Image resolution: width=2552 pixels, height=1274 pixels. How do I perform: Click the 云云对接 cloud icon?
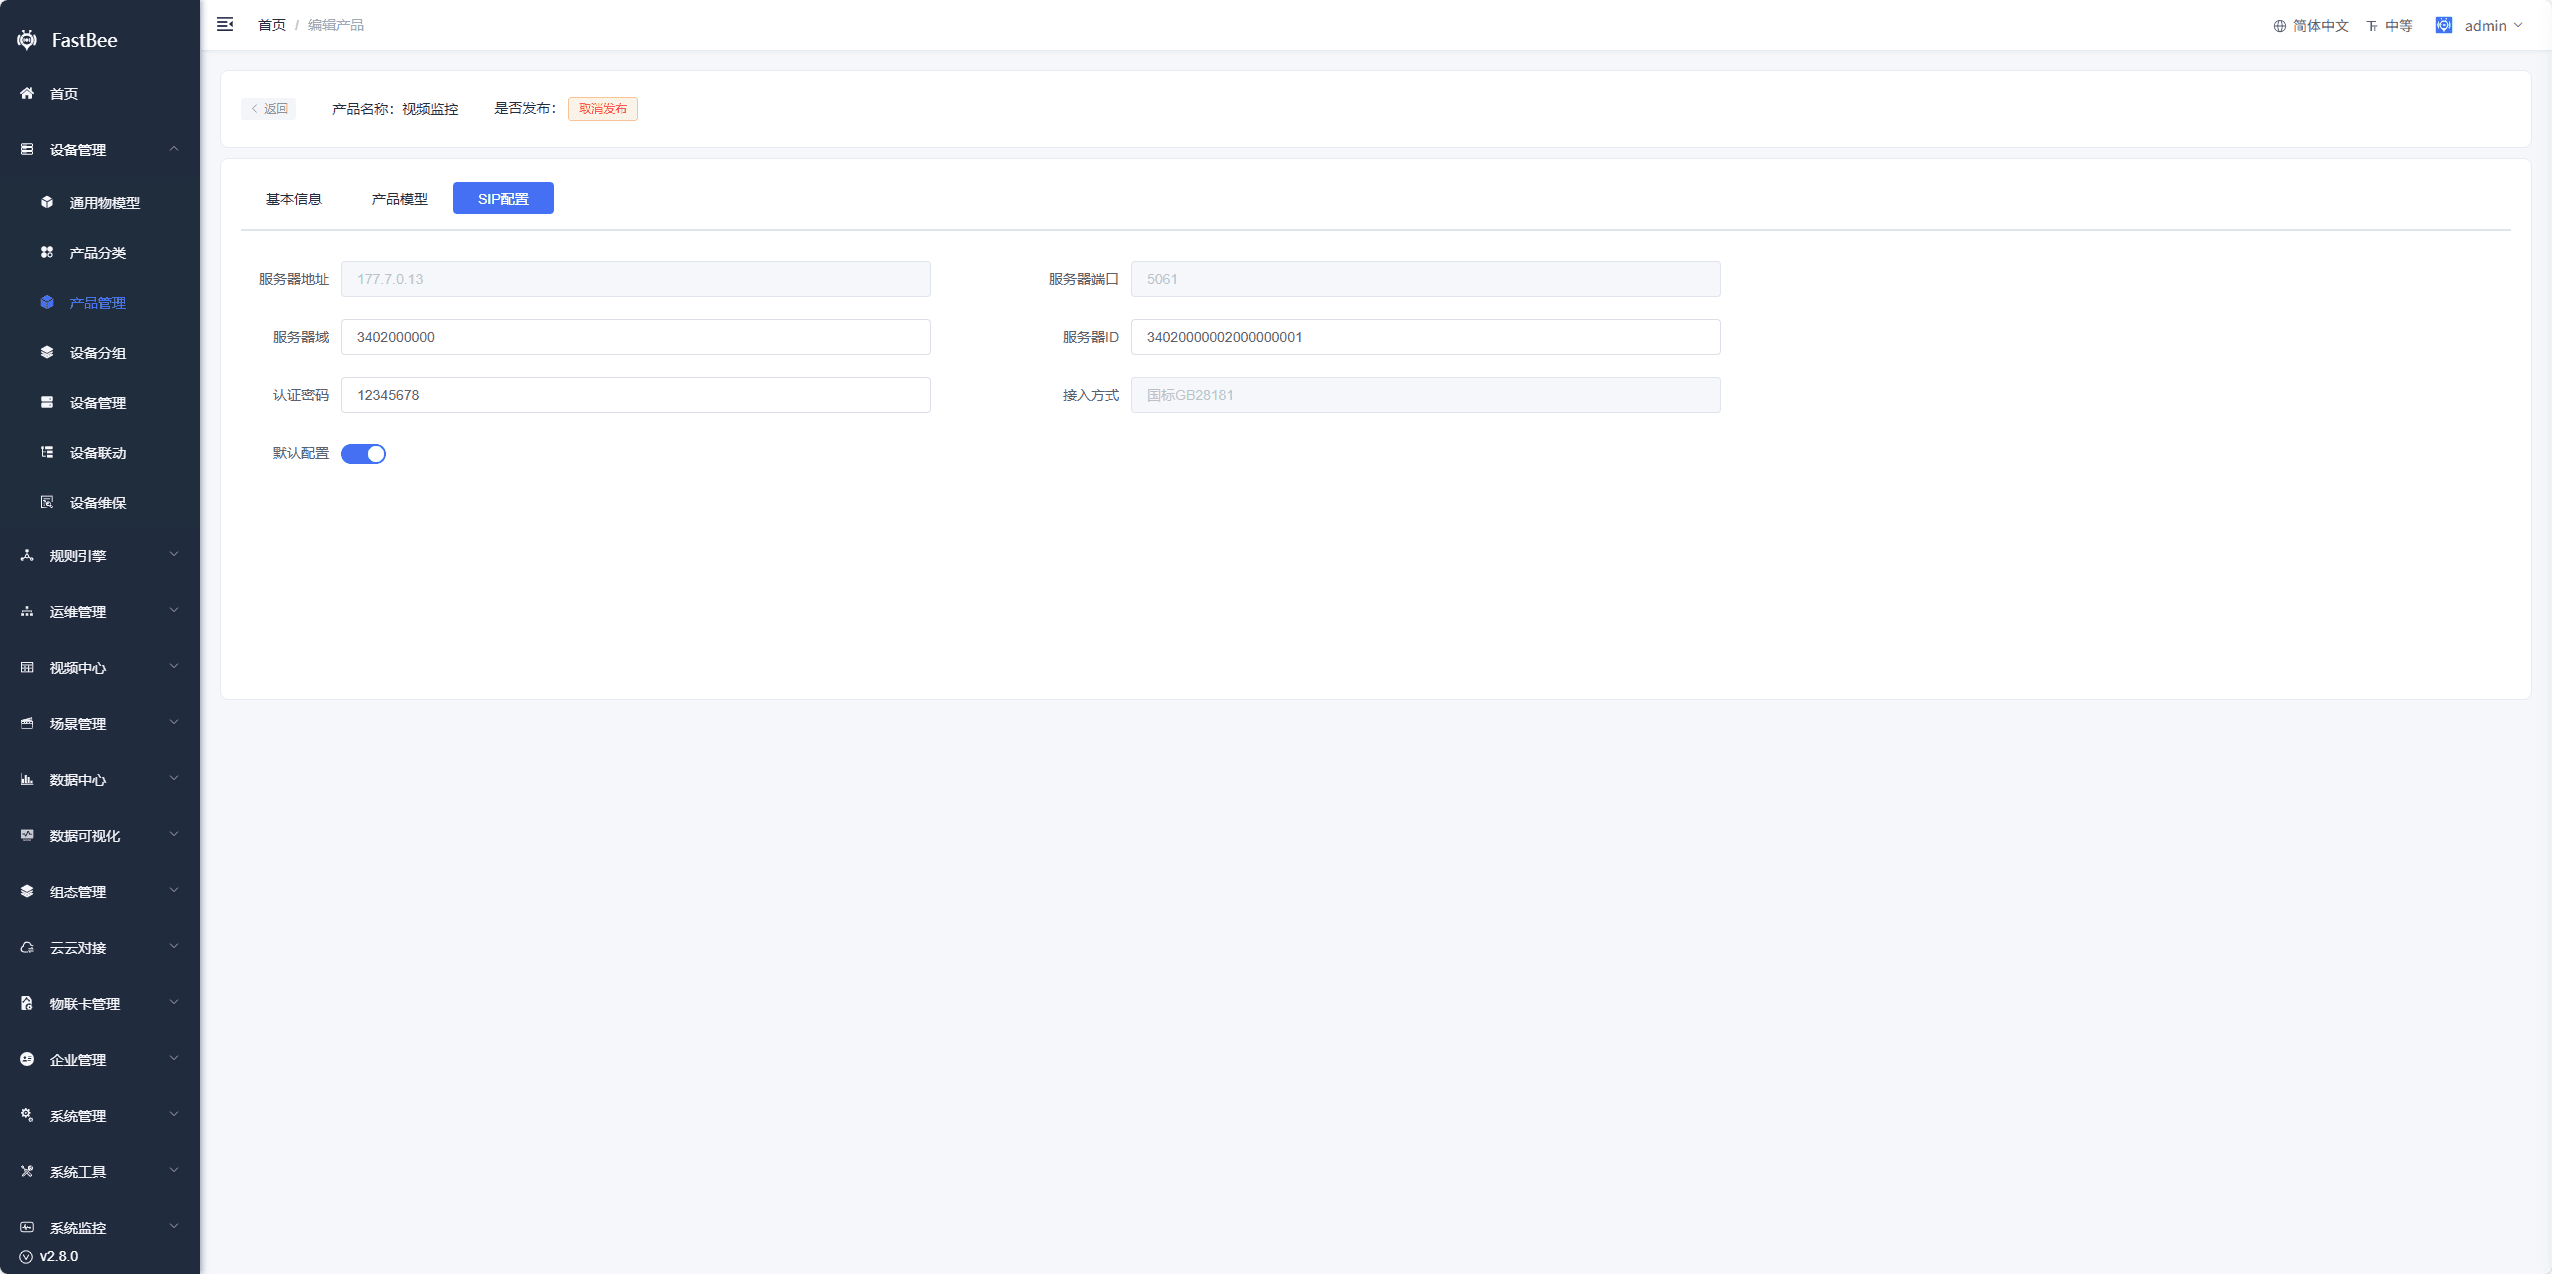[27, 947]
